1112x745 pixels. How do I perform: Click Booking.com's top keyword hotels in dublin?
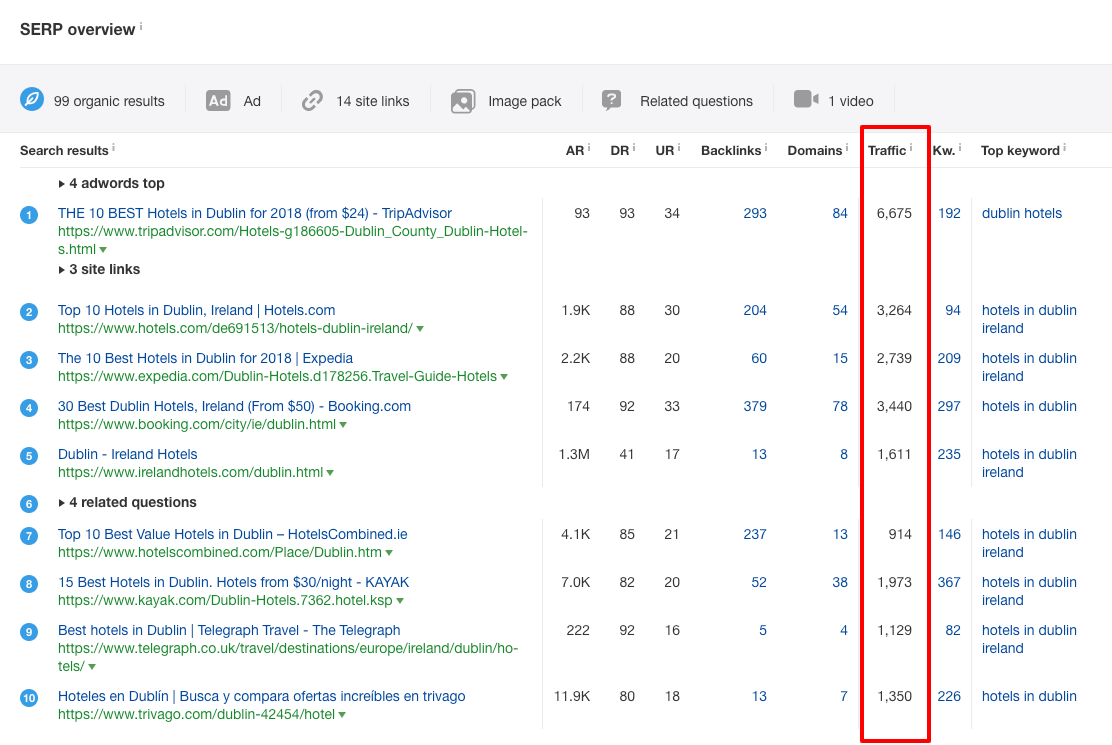[x=1029, y=406]
